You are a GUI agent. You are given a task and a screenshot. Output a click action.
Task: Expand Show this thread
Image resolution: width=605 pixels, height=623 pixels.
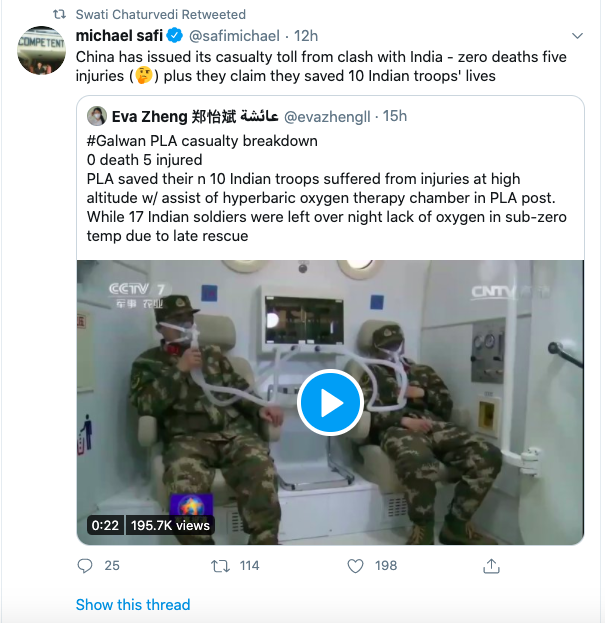132,604
